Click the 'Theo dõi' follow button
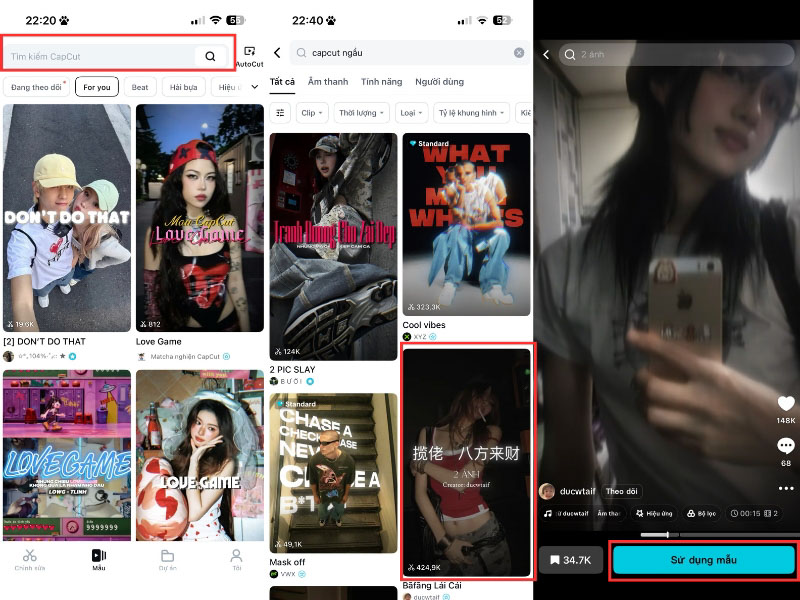Screen dimensions: 800x600 621,491
